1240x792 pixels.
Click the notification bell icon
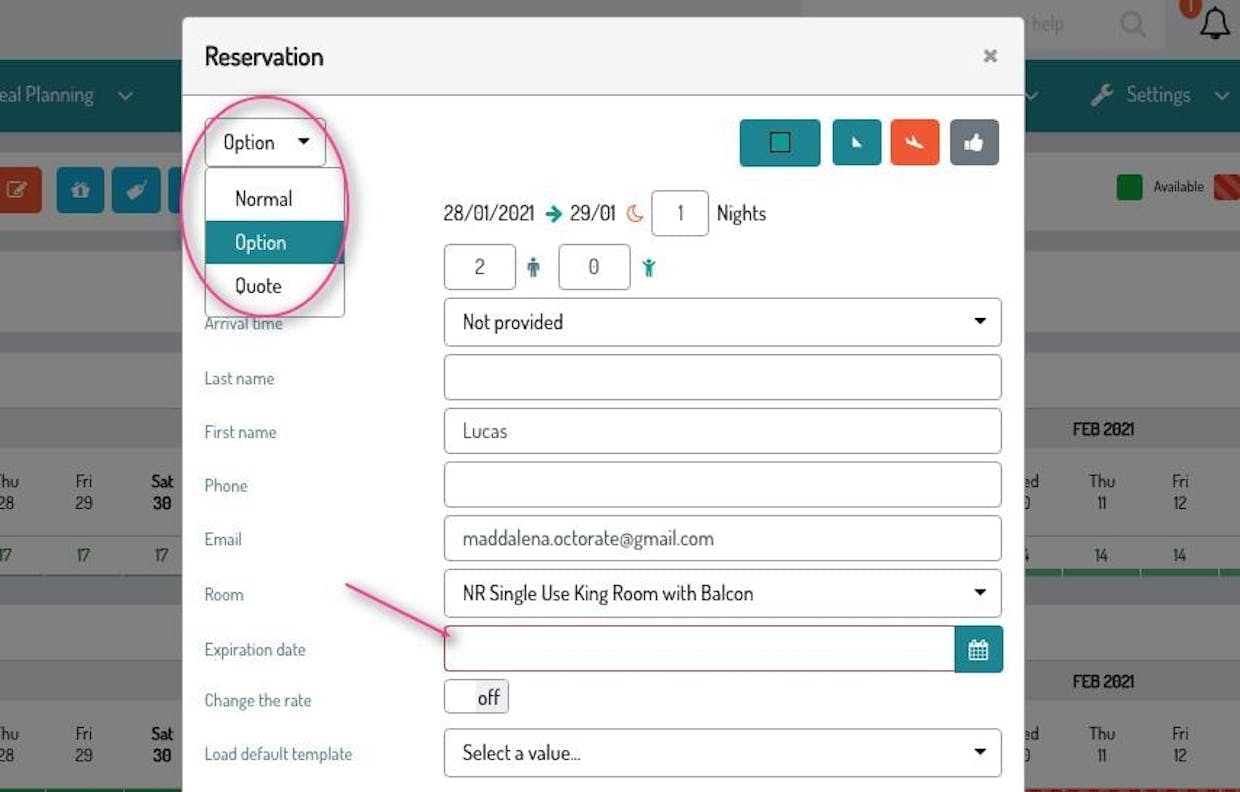(x=1215, y=24)
